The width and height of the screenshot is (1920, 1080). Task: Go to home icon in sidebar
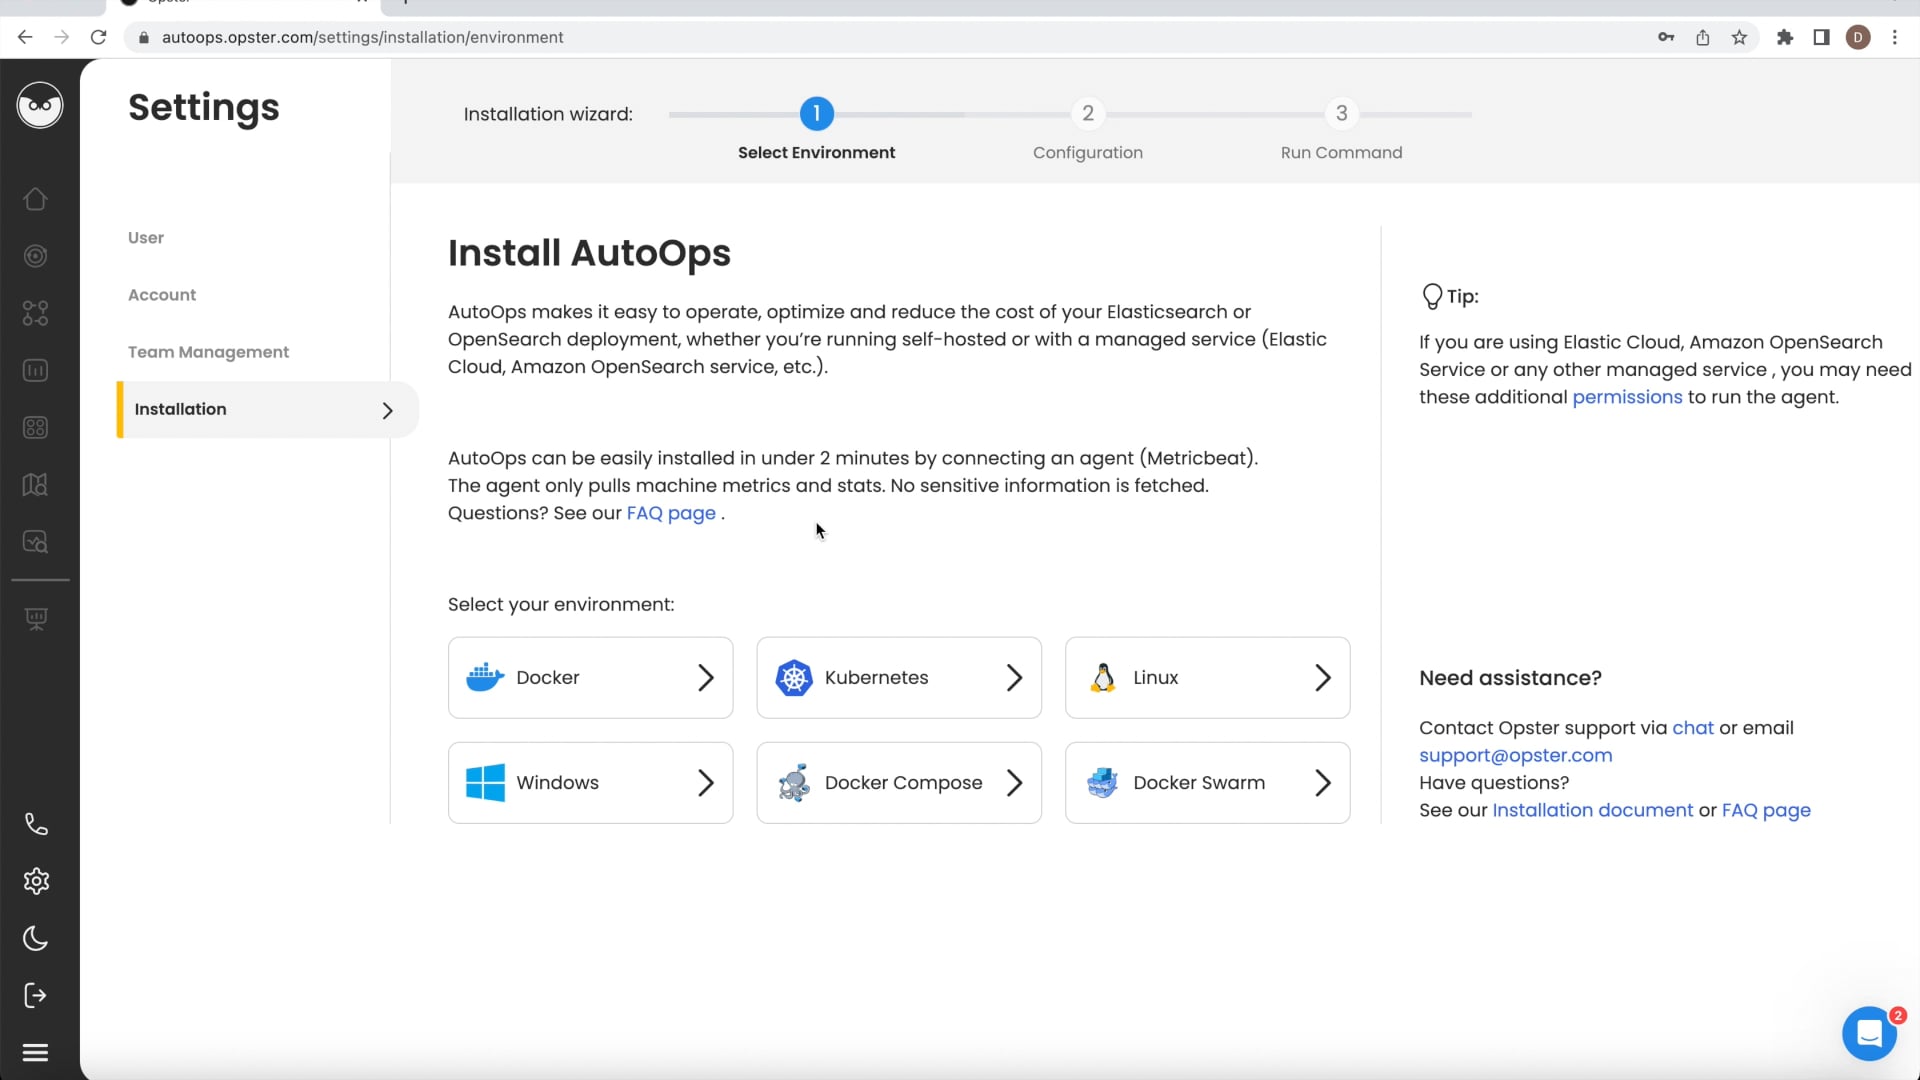[35, 199]
